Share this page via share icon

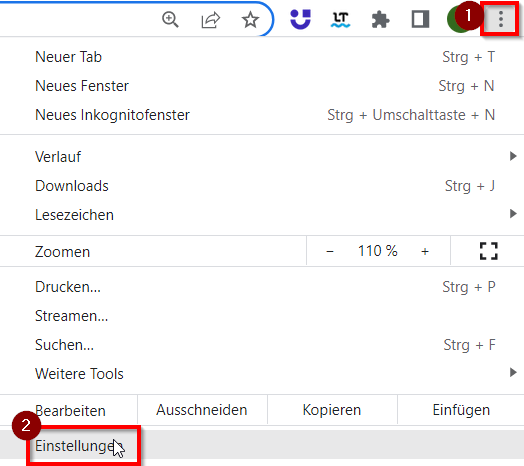click(211, 20)
